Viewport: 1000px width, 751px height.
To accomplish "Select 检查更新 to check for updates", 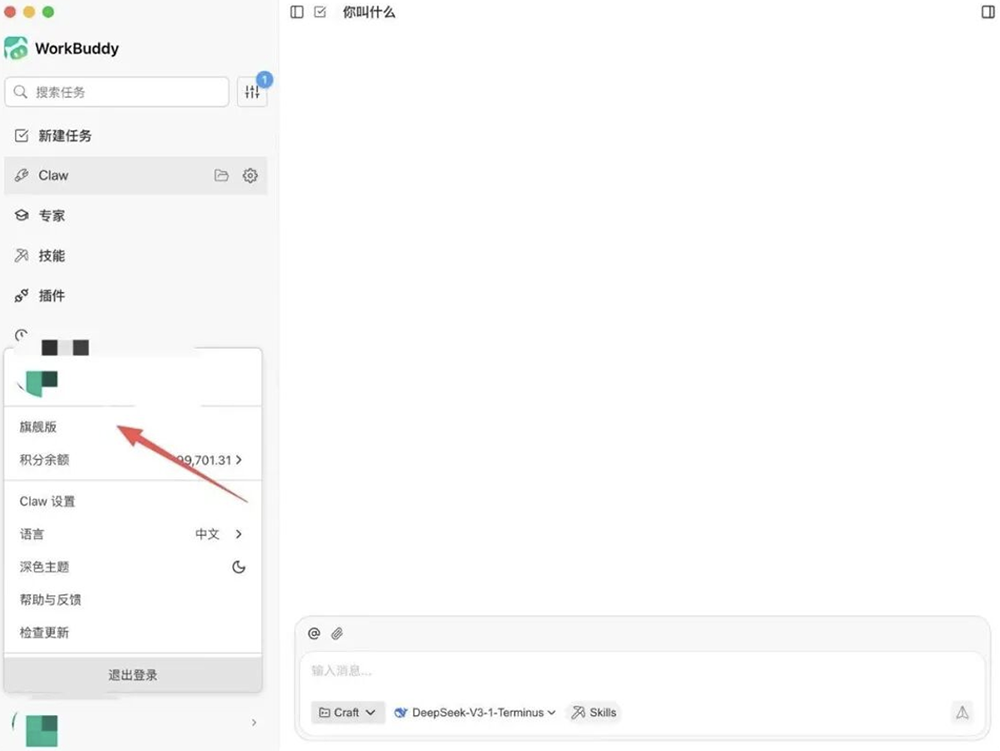I will pyautogui.click(x=45, y=633).
